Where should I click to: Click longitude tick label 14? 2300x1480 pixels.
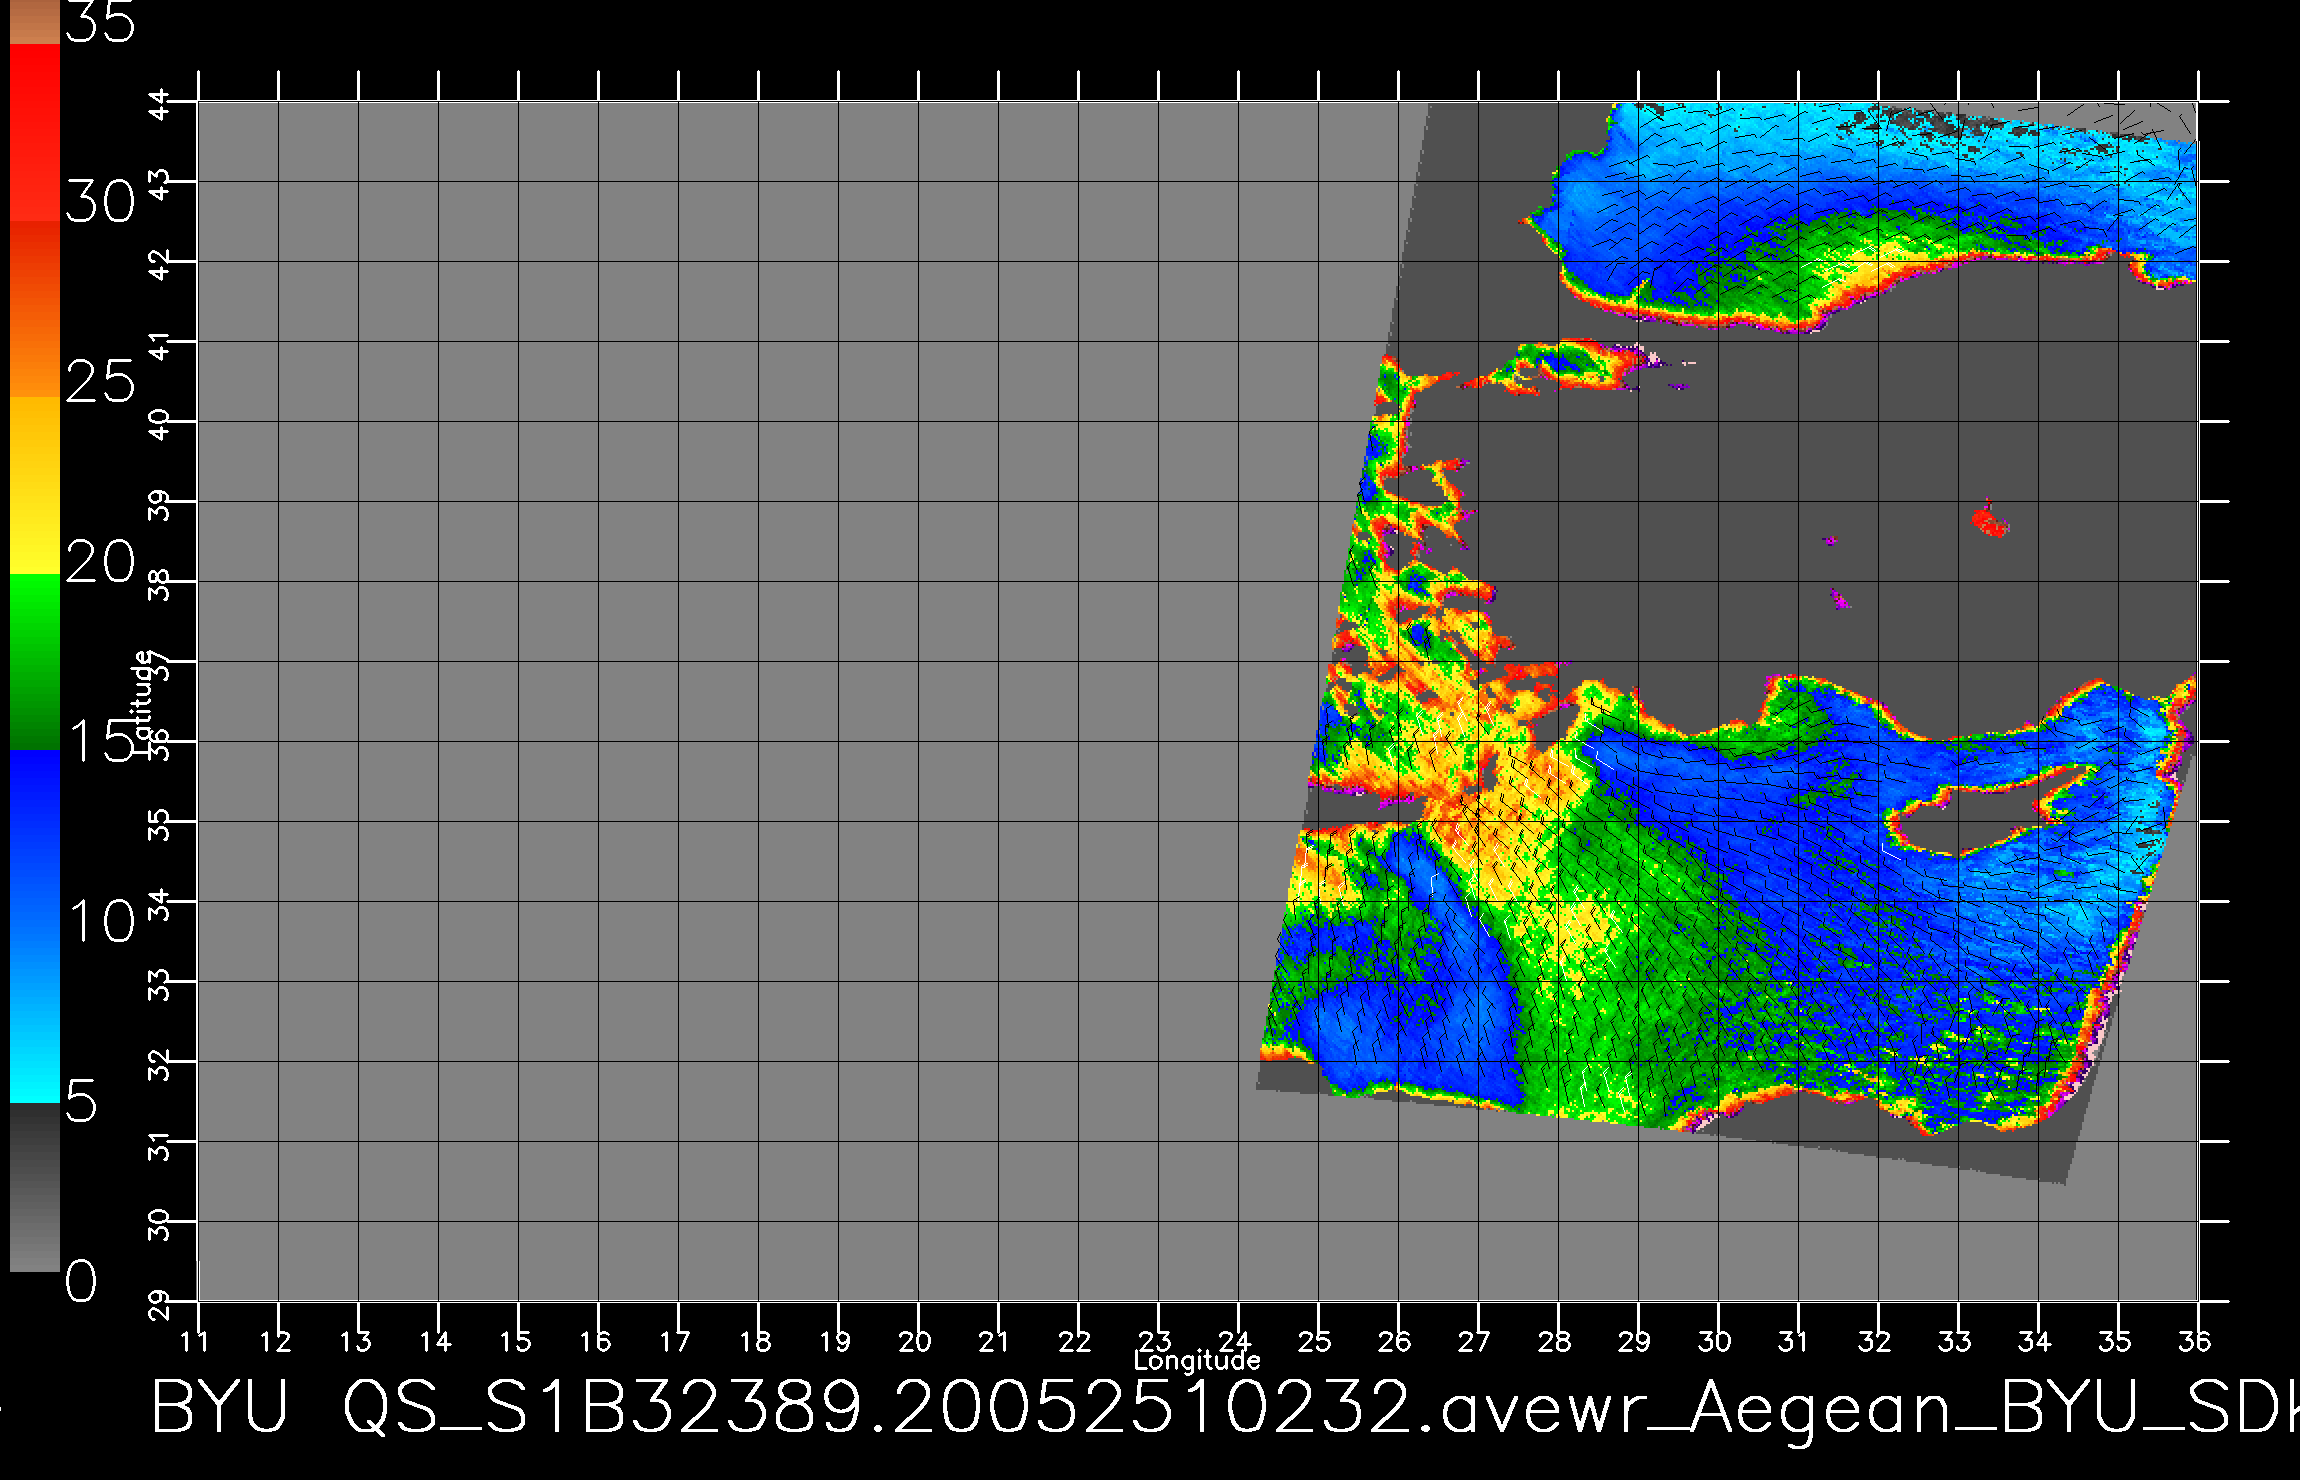click(436, 1342)
